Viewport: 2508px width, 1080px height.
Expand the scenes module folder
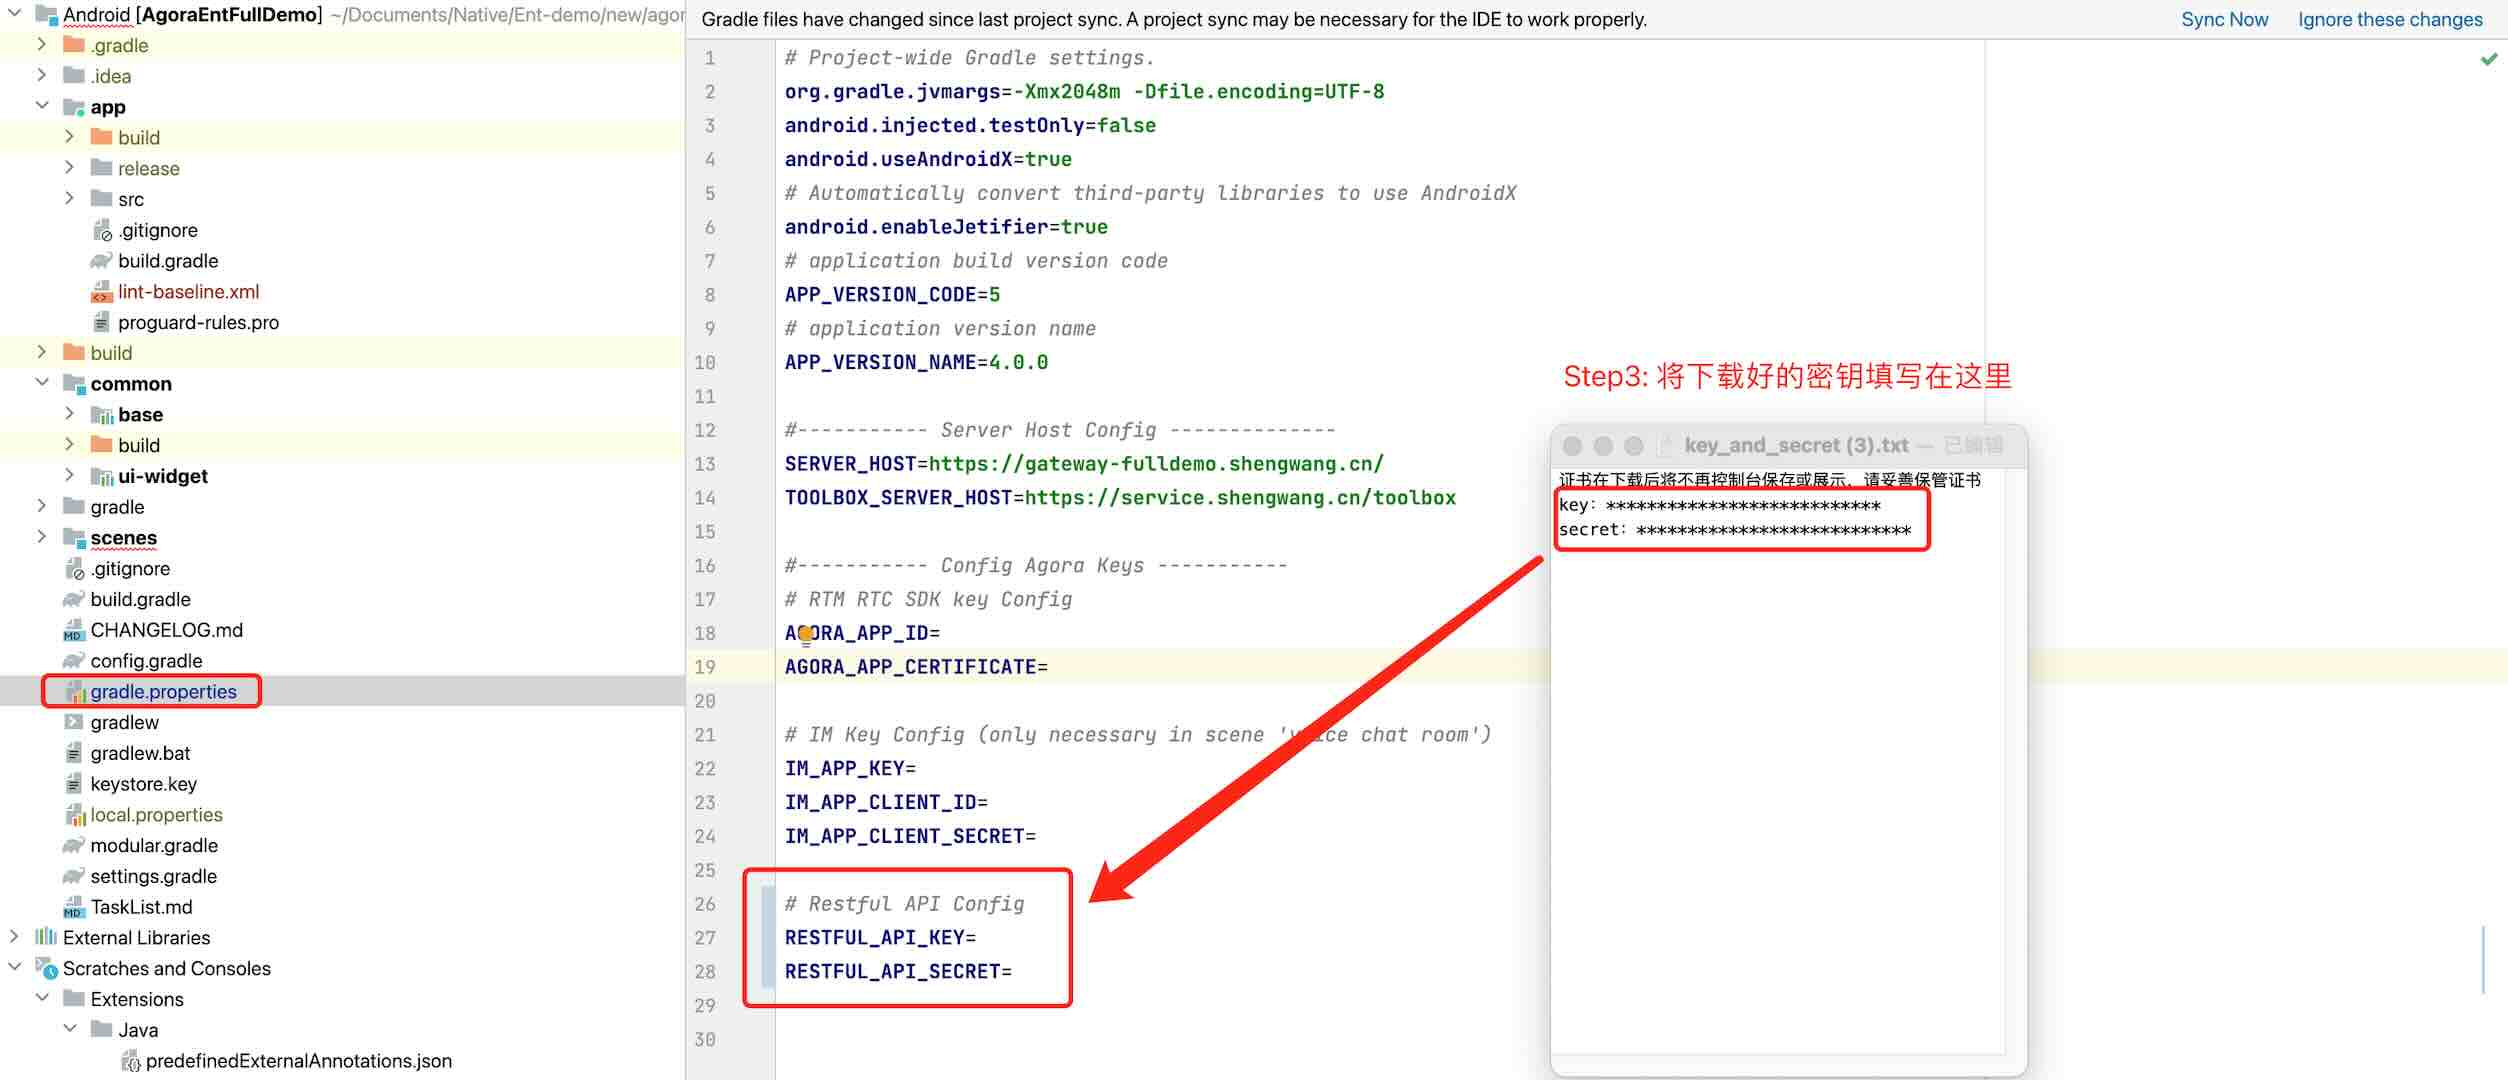41,536
